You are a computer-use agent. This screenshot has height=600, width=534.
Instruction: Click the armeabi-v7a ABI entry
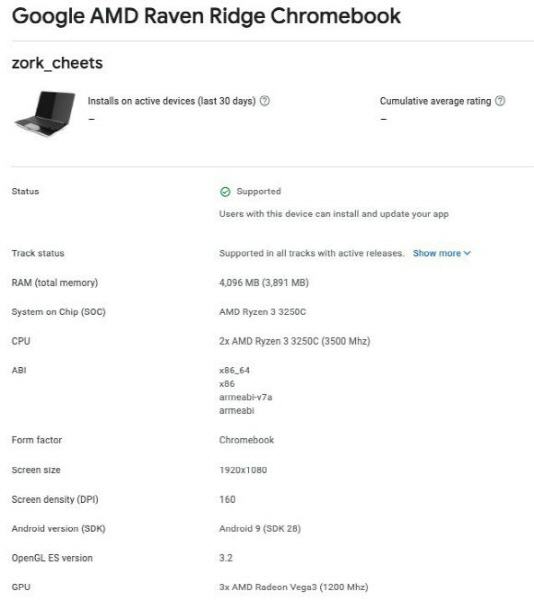pos(246,397)
